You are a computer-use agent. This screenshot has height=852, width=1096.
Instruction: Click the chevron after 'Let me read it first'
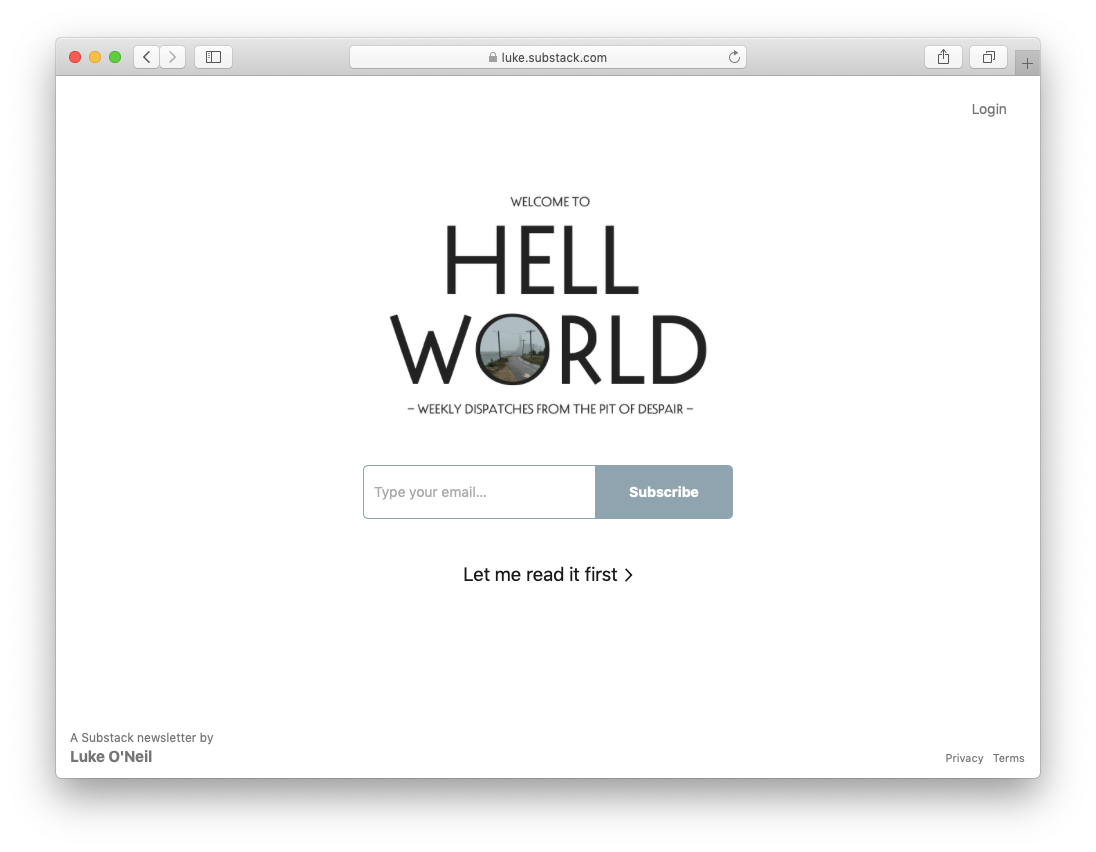pos(628,575)
